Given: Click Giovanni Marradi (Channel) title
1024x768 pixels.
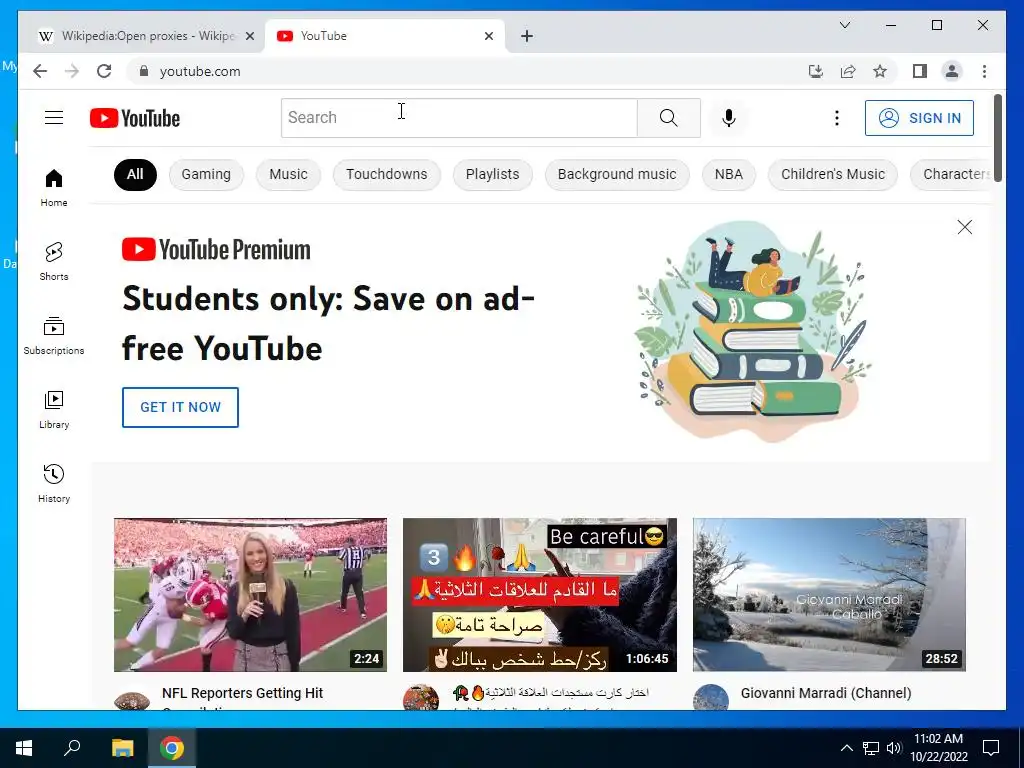Looking at the screenshot, I should tap(825, 694).
